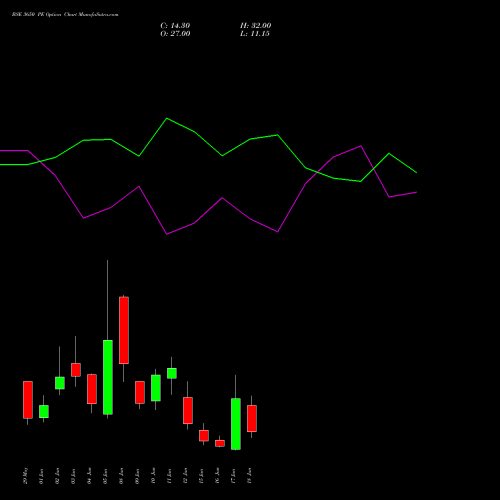The image size is (500, 500).
Task: Click the red candlestick for 29 May
Action: pos(28,400)
